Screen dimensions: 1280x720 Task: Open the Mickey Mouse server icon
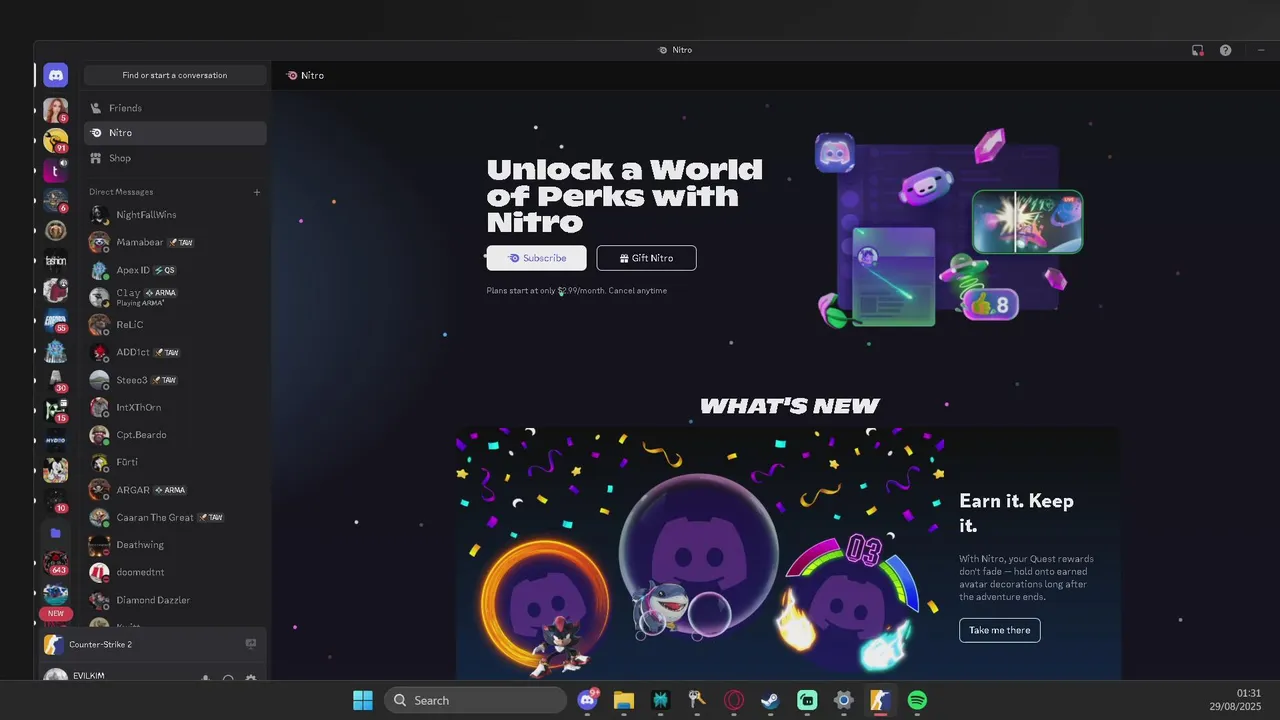pos(55,470)
